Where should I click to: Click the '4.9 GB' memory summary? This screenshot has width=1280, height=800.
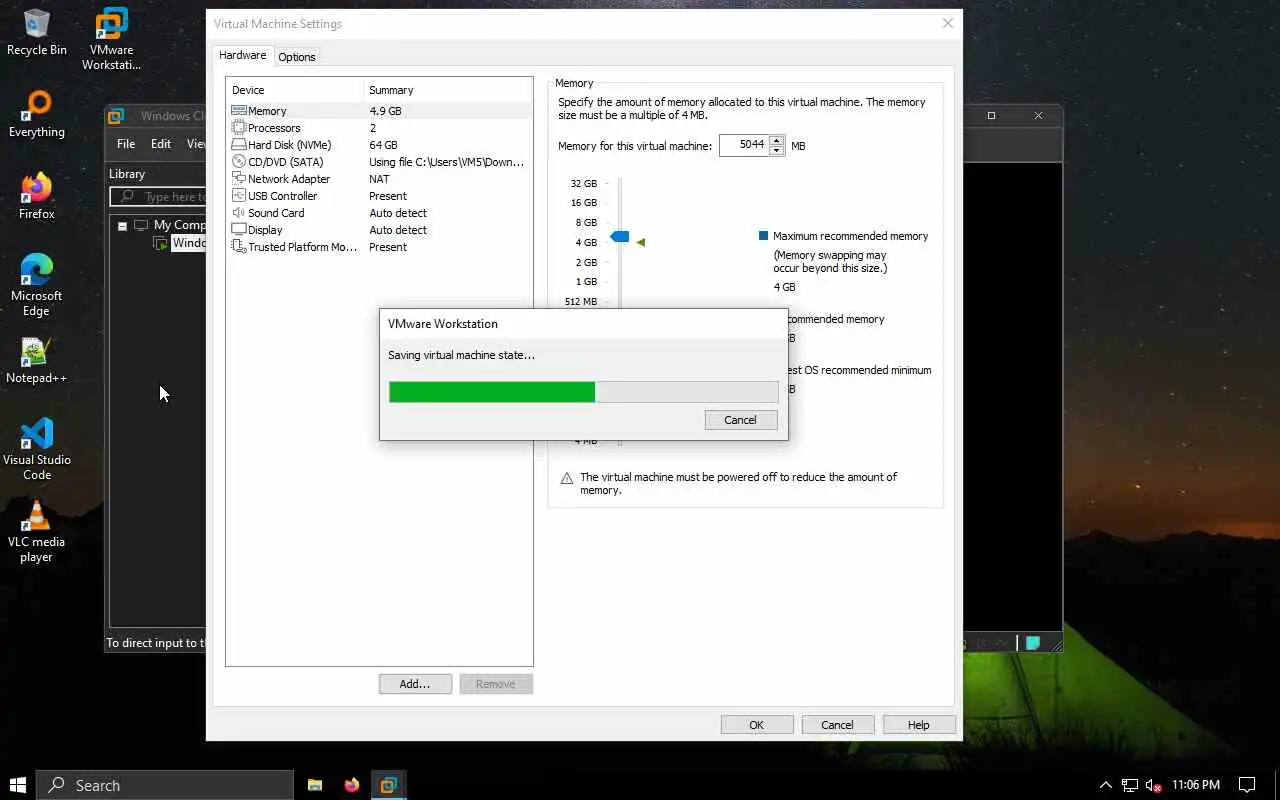[x=385, y=111]
